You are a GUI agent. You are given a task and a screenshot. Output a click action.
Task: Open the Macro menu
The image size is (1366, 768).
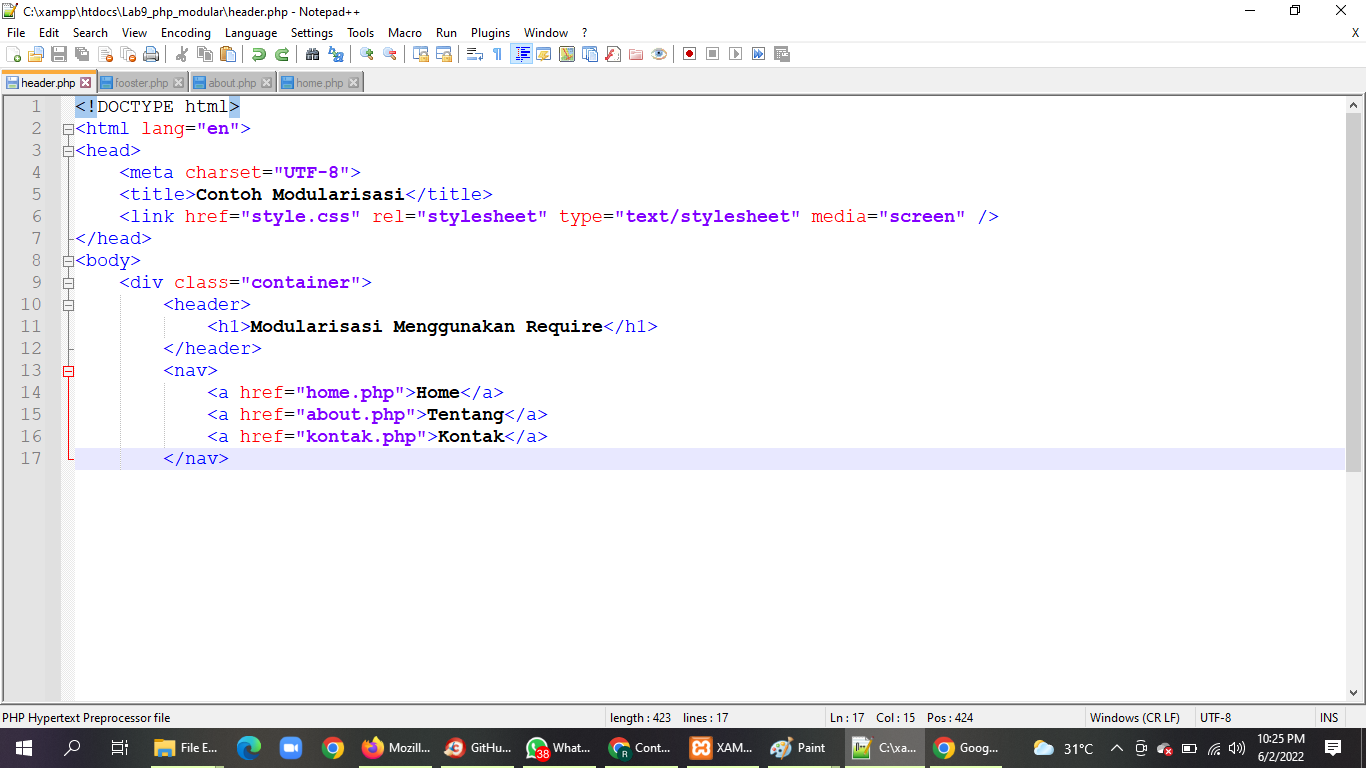click(x=405, y=33)
